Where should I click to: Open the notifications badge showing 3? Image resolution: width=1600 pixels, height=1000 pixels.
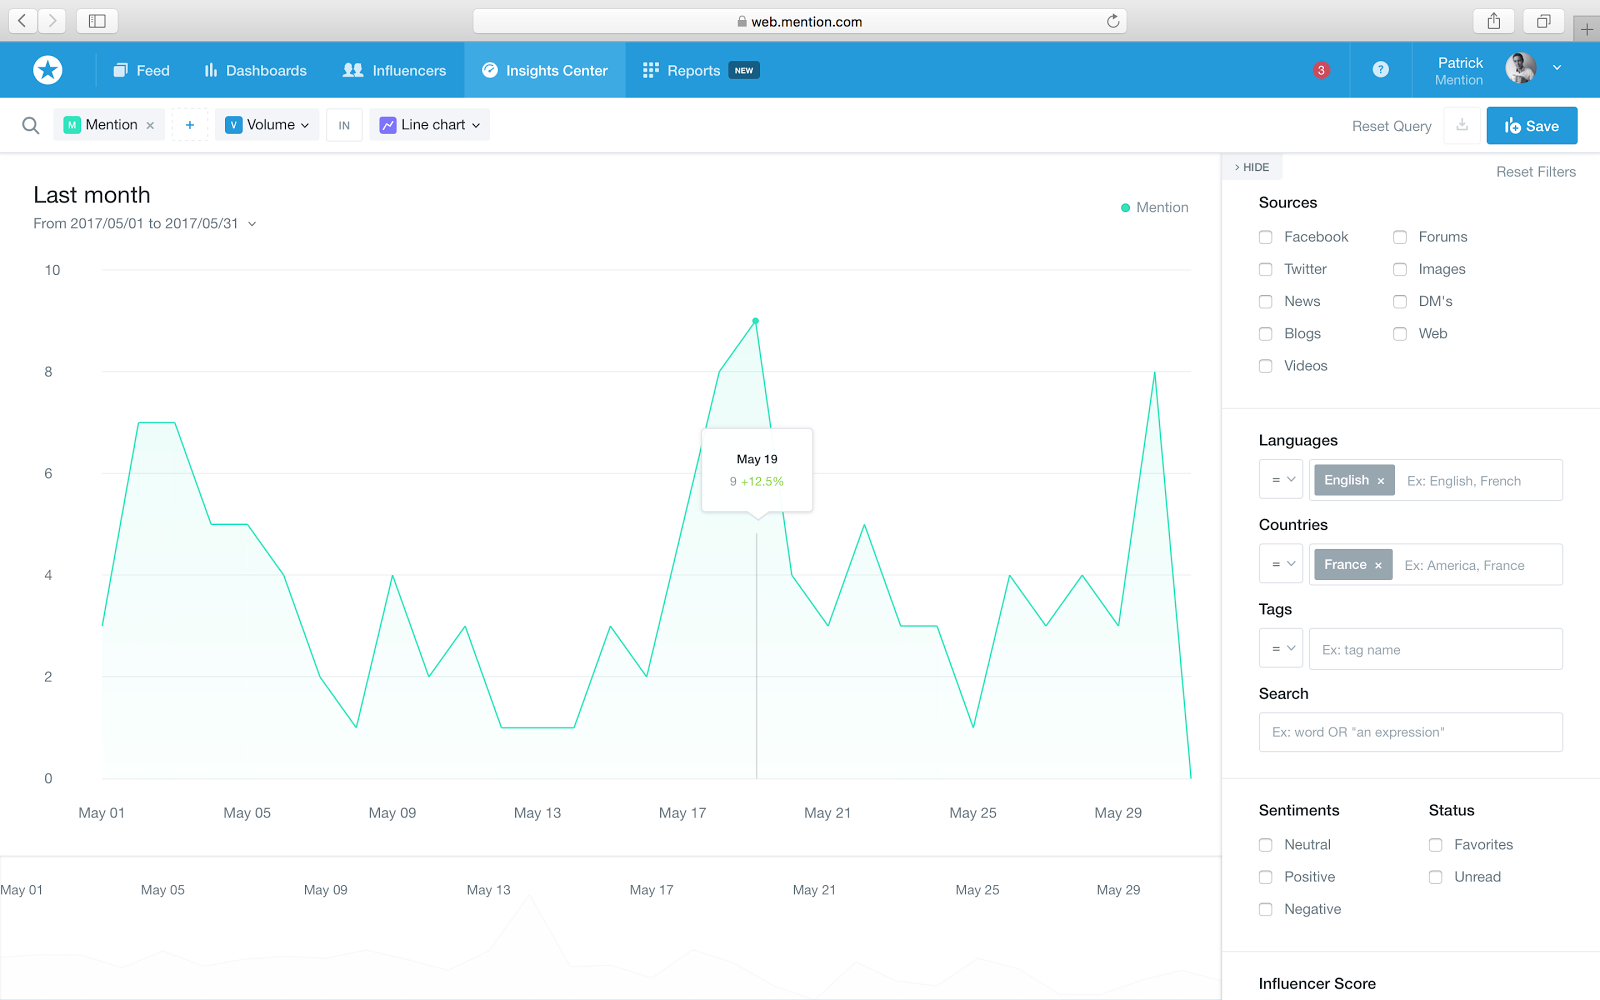point(1321,70)
